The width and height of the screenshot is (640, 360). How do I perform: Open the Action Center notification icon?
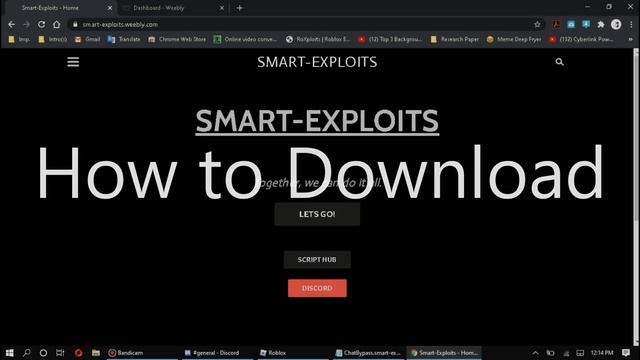point(626,353)
